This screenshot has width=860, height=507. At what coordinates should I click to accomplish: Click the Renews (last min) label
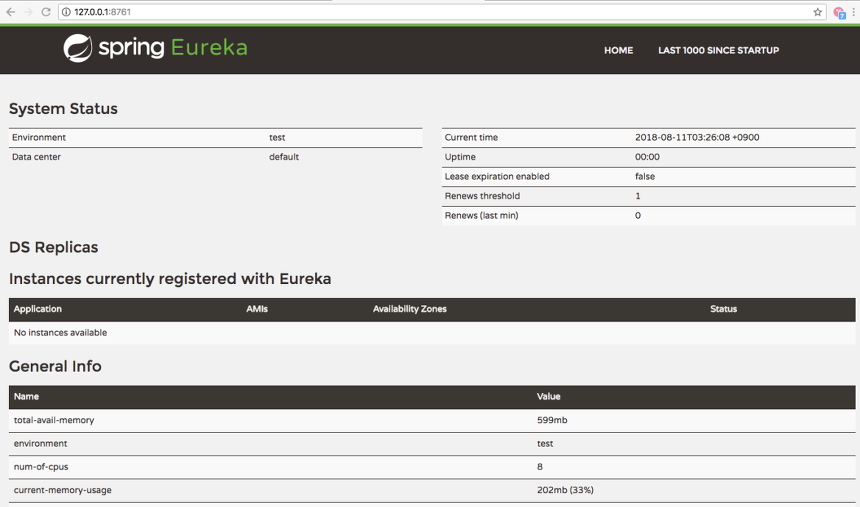tap(482, 216)
